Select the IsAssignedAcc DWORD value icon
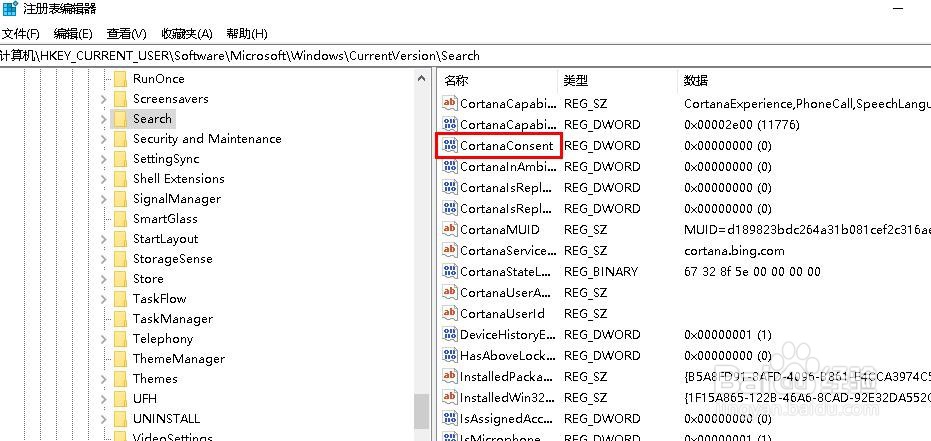 tap(450, 419)
